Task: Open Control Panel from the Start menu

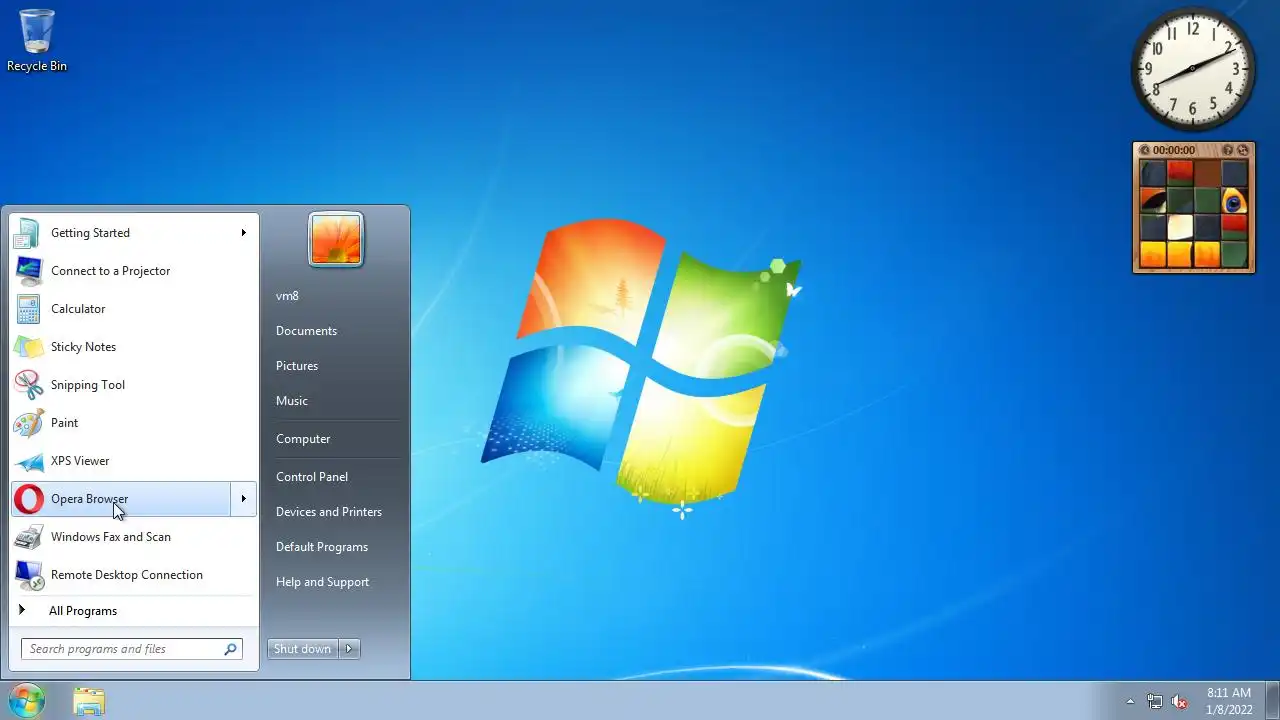Action: (312, 477)
